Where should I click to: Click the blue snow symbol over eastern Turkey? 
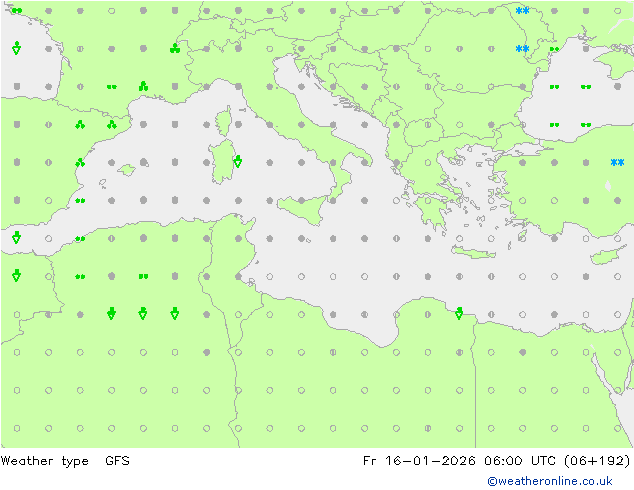coord(617,163)
